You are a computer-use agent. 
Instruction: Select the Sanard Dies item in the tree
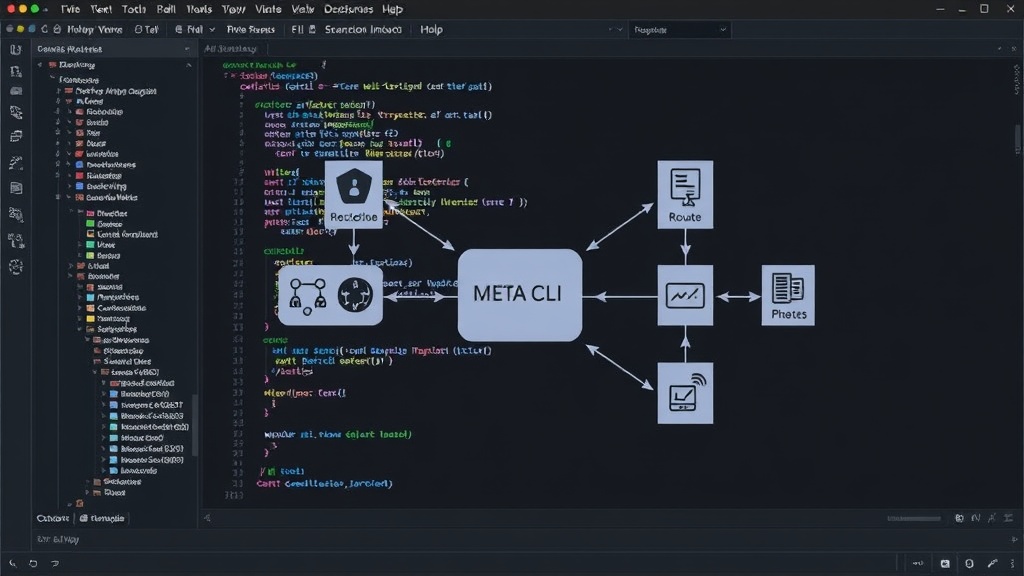[122, 361]
